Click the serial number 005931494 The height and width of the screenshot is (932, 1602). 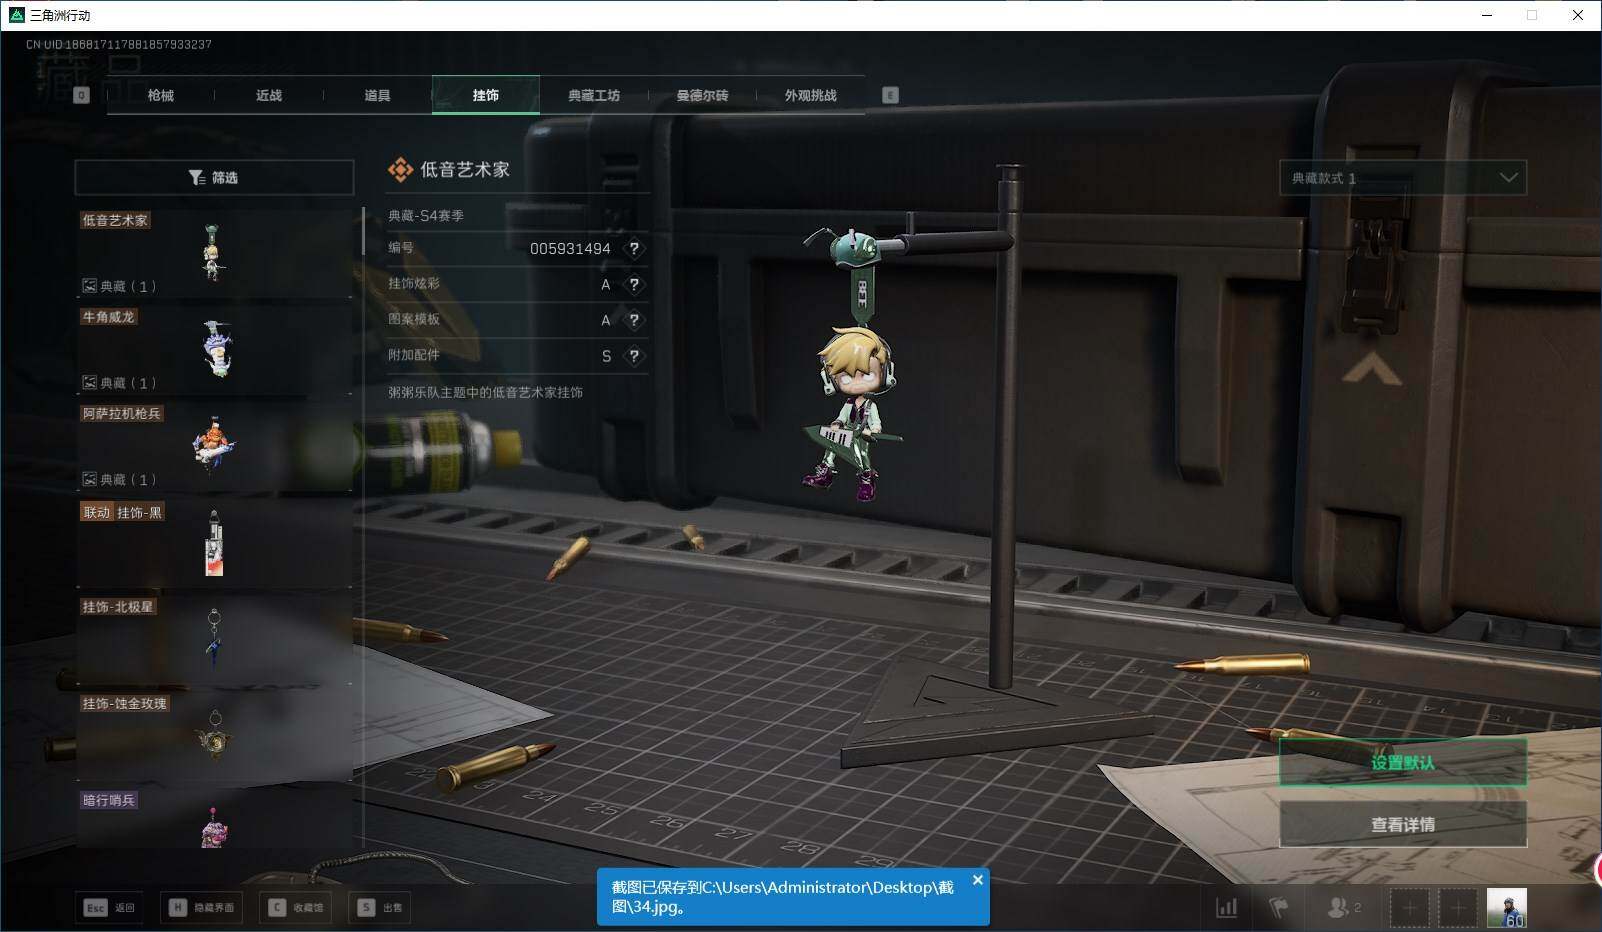(570, 248)
